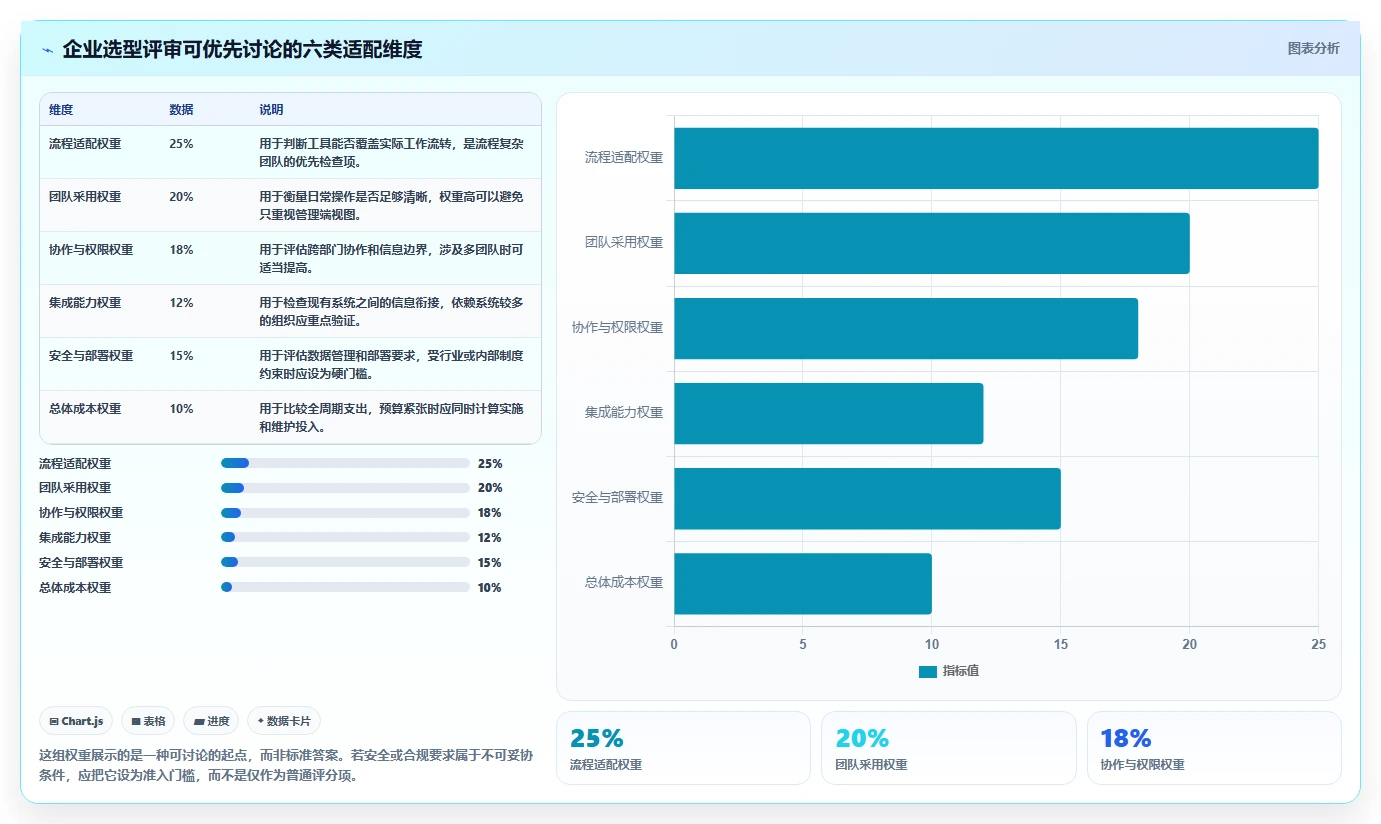Click the 协作与权限权重 chart bar reaching 18
The width and height of the screenshot is (1381, 824).
point(906,328)
